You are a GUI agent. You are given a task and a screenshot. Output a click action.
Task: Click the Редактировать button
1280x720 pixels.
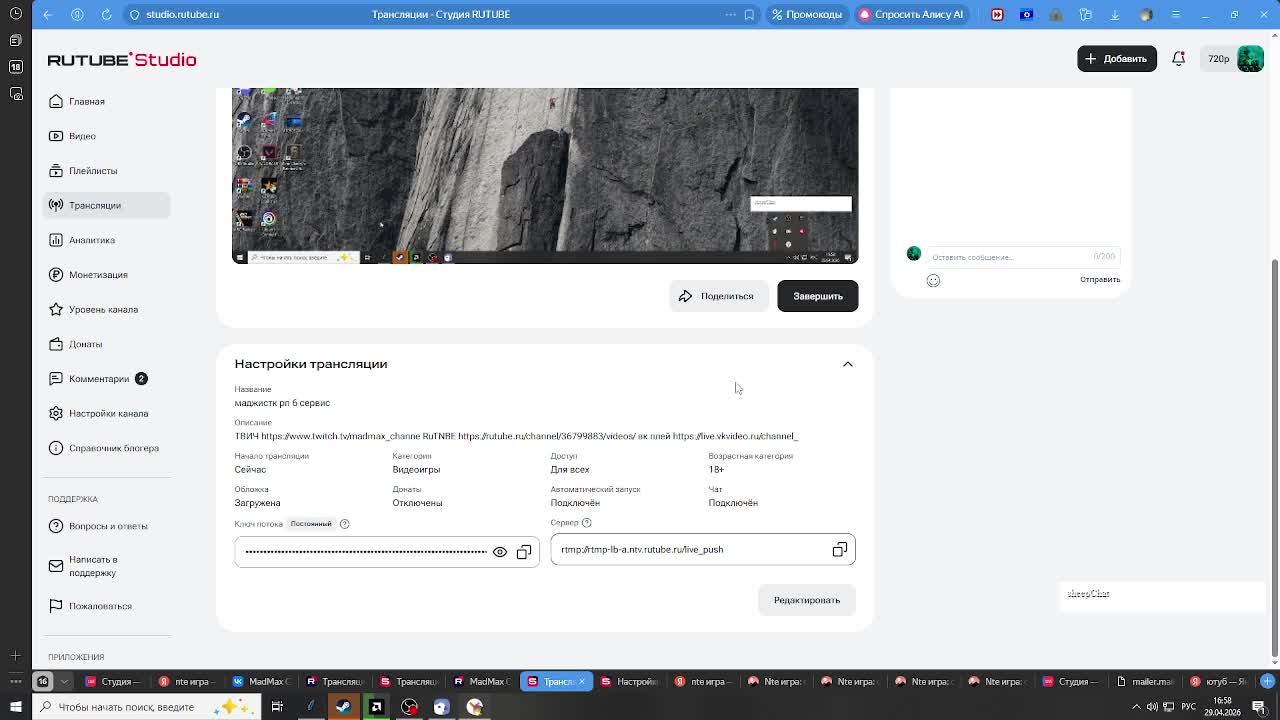click(x=806, y=600)
